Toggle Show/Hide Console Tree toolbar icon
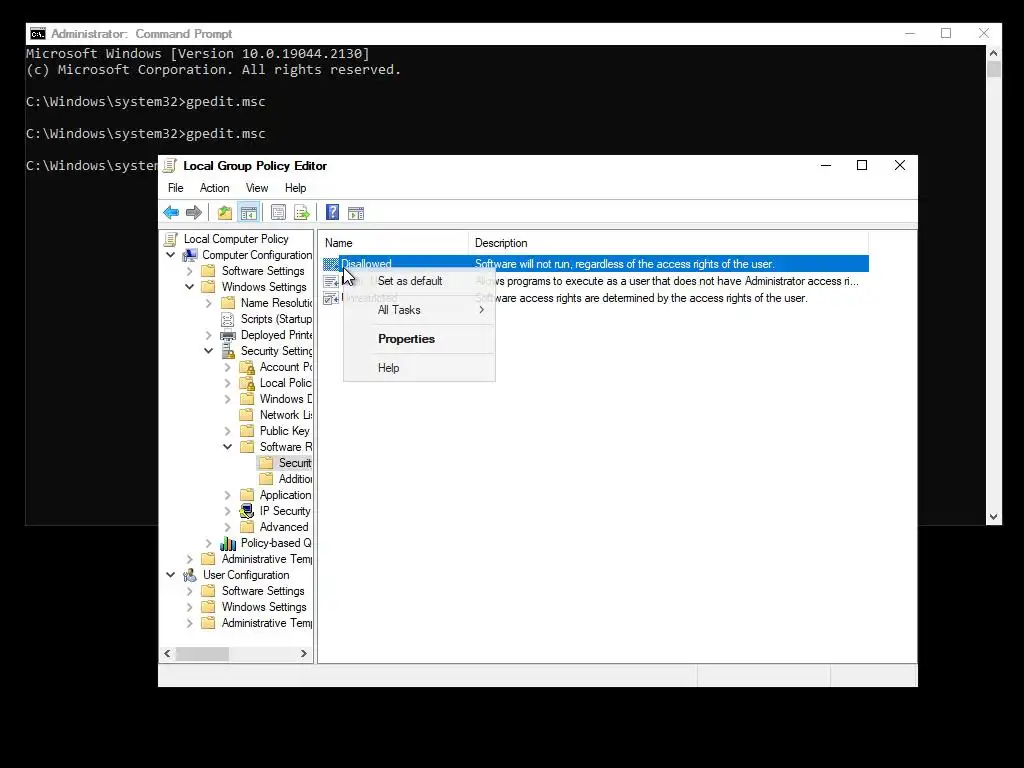Screen dimensions: 1024x768 pyautogui.click(x=249, y=212)
